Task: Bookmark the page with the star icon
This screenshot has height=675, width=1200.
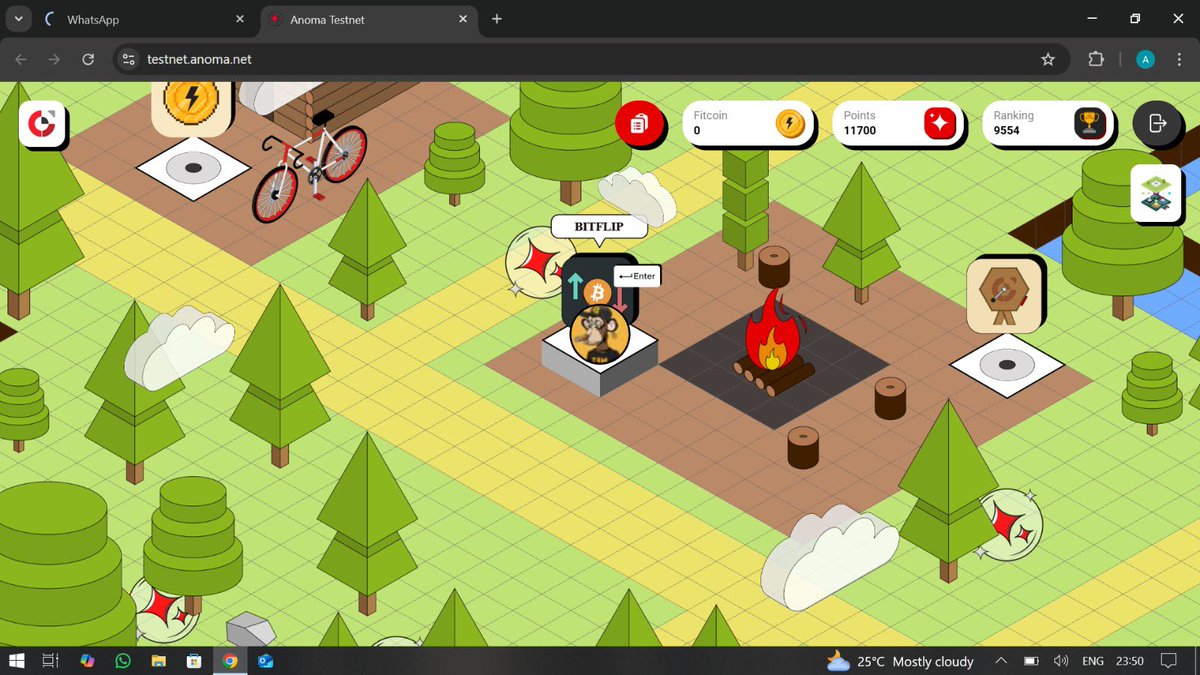Action: click(1048, 59)
